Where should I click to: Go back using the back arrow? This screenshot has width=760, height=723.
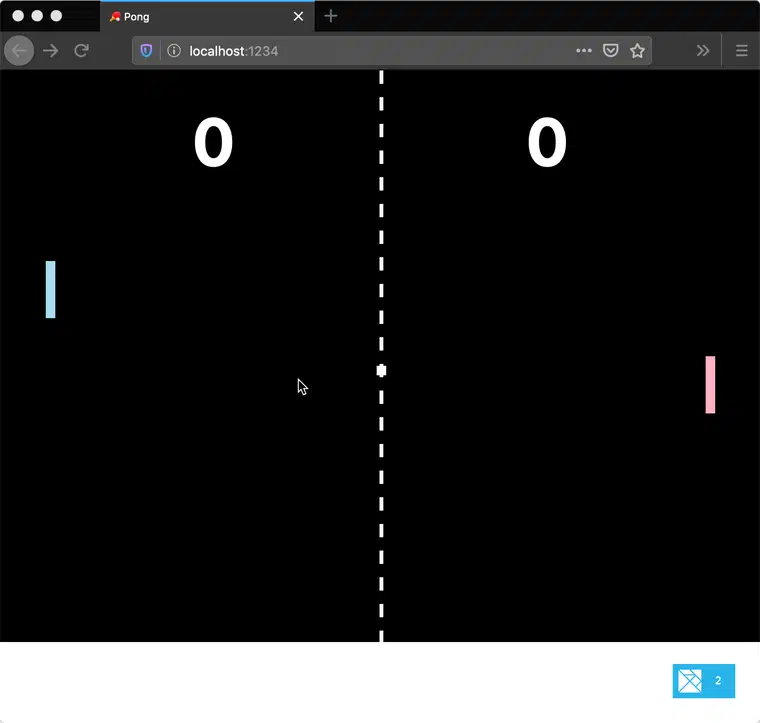[x=19, y=51]
